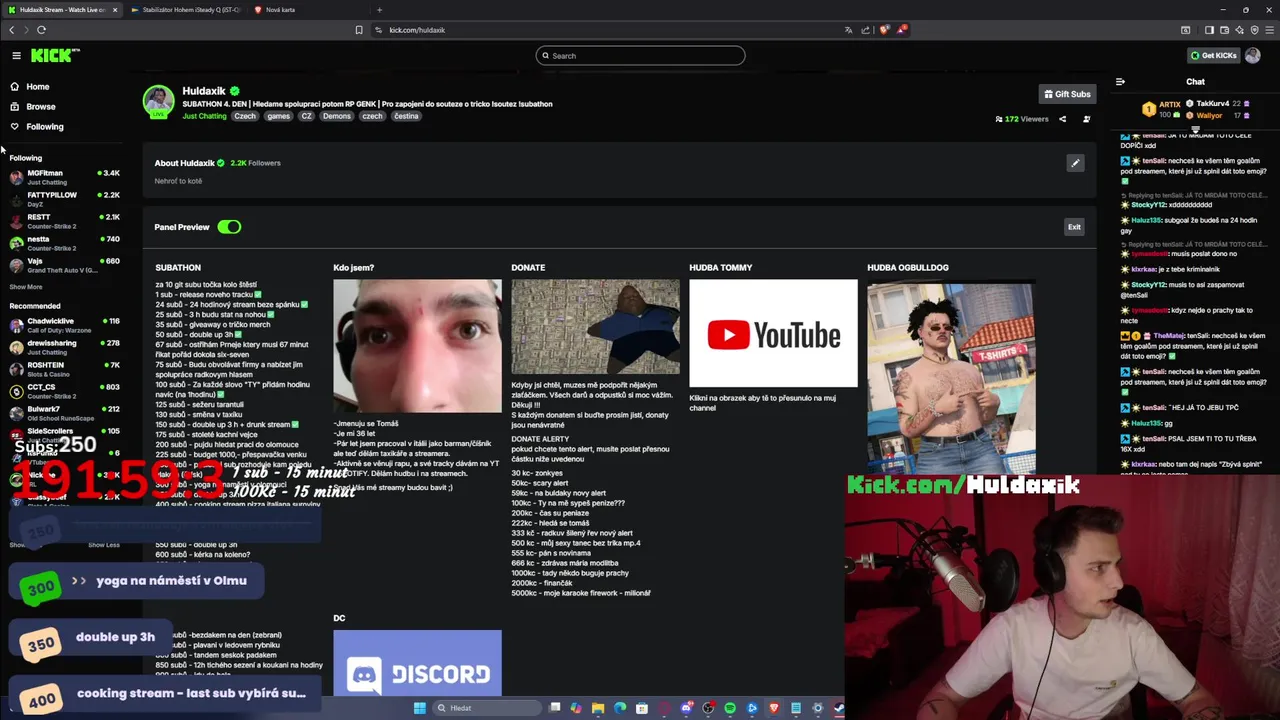Open the Brave browser main menu
Image resolution: width=1280 pixels, height=720 pixels.
click(x=1269, y=30)
